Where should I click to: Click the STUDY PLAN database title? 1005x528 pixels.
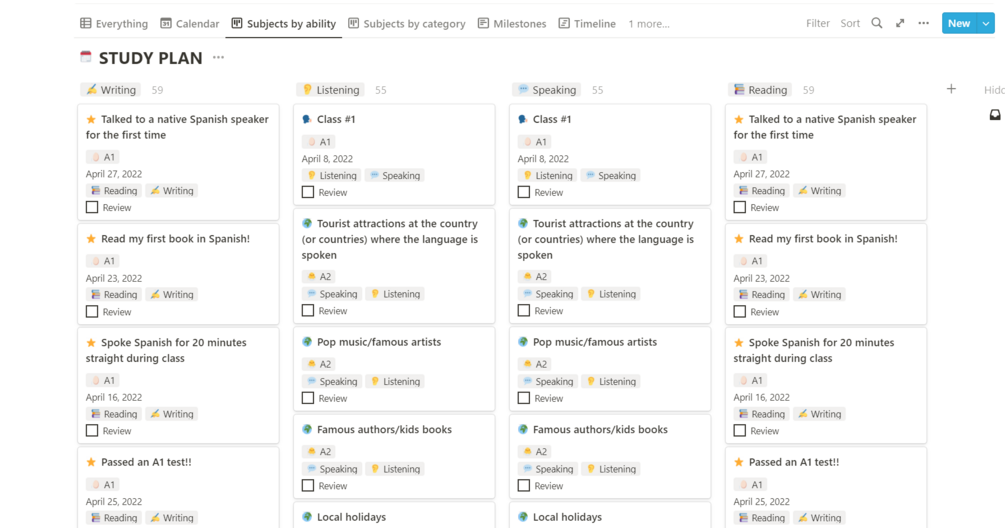point(151,58)
